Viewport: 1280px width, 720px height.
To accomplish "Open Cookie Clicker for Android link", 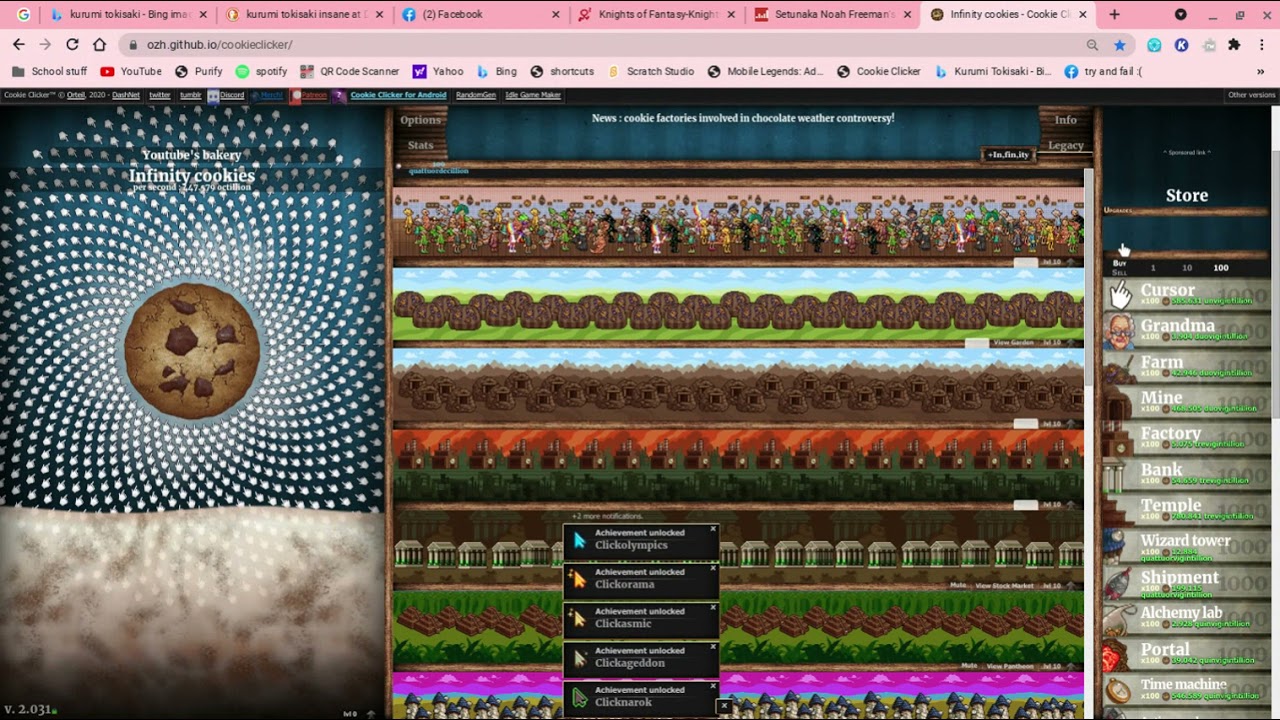I will tap(398, 95).
